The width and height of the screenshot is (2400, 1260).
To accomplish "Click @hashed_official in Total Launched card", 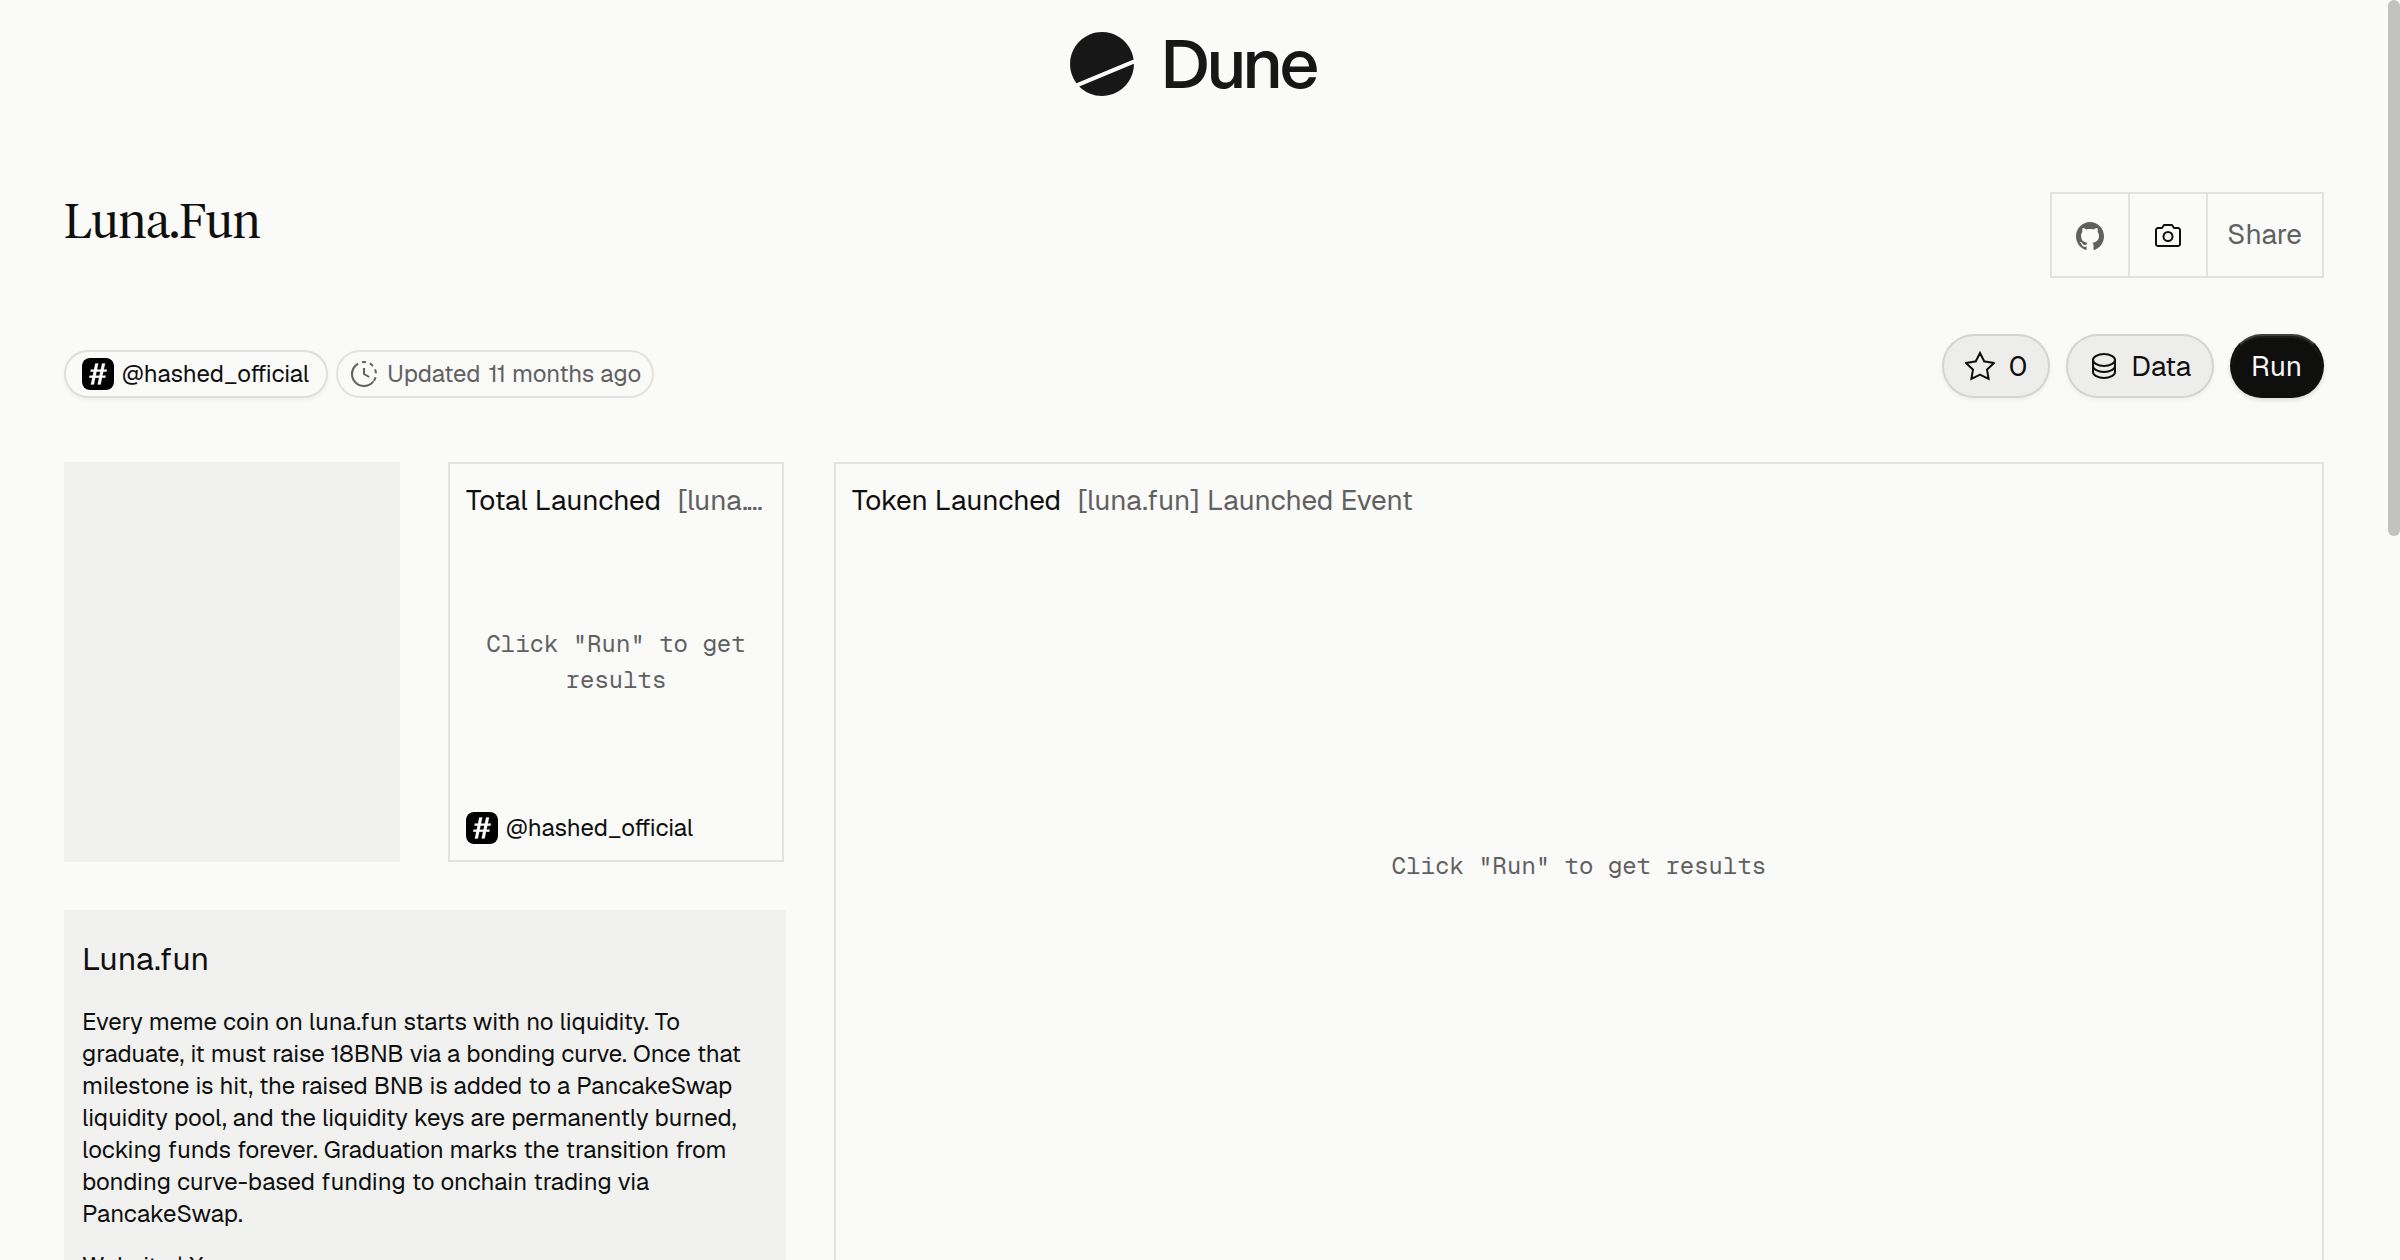I will tap(599, 828).
